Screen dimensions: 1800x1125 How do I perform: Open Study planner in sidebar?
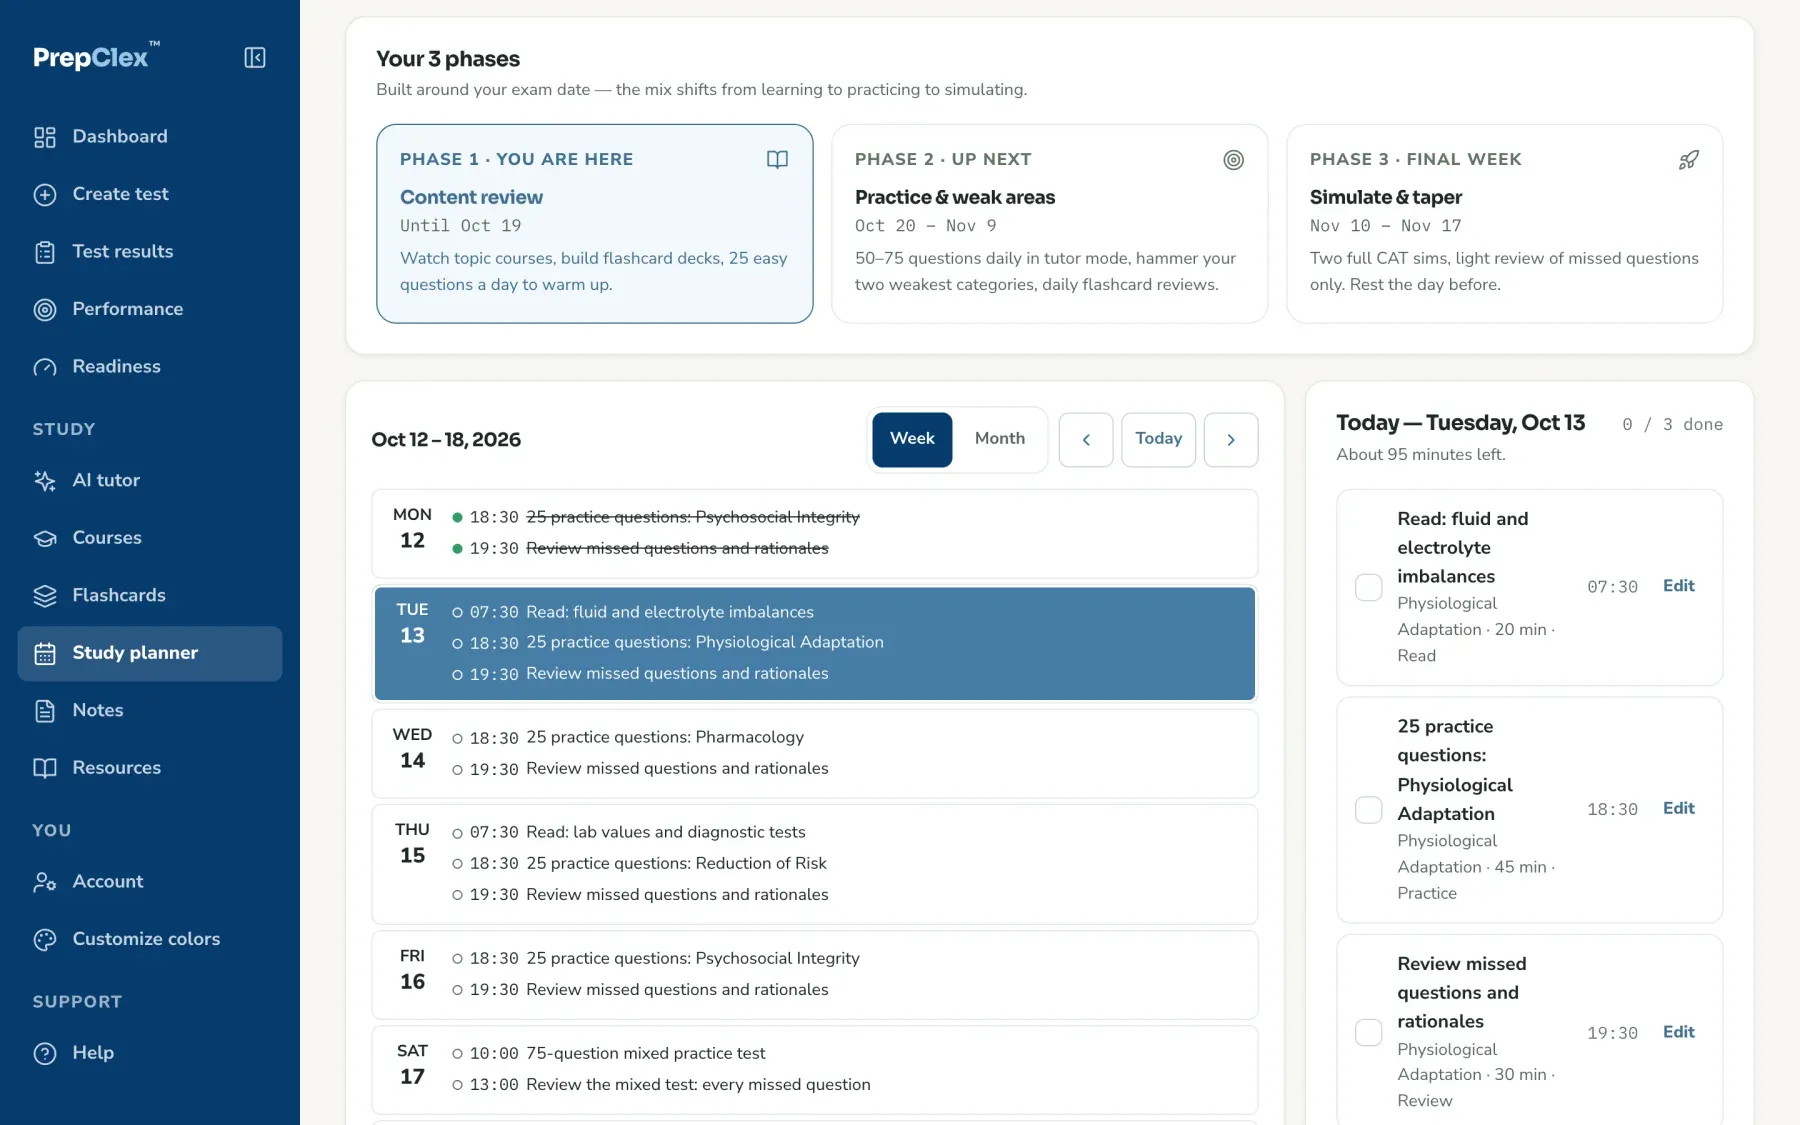(150, 654)
